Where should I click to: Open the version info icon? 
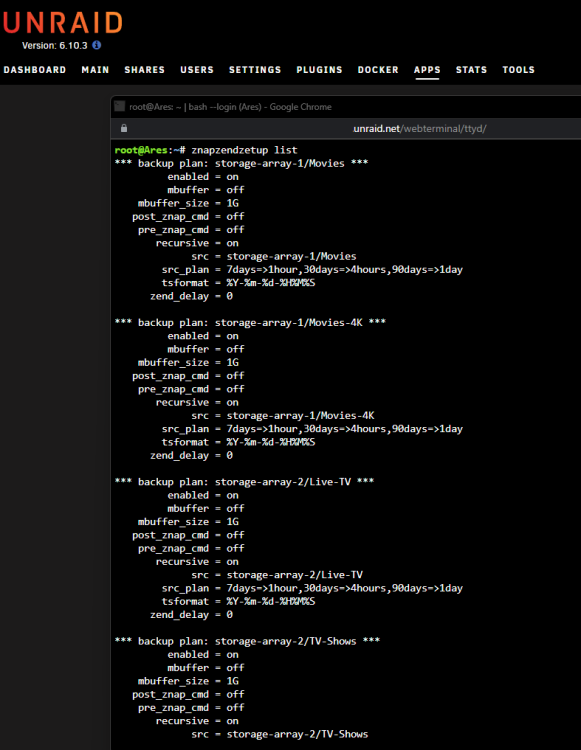97,45
